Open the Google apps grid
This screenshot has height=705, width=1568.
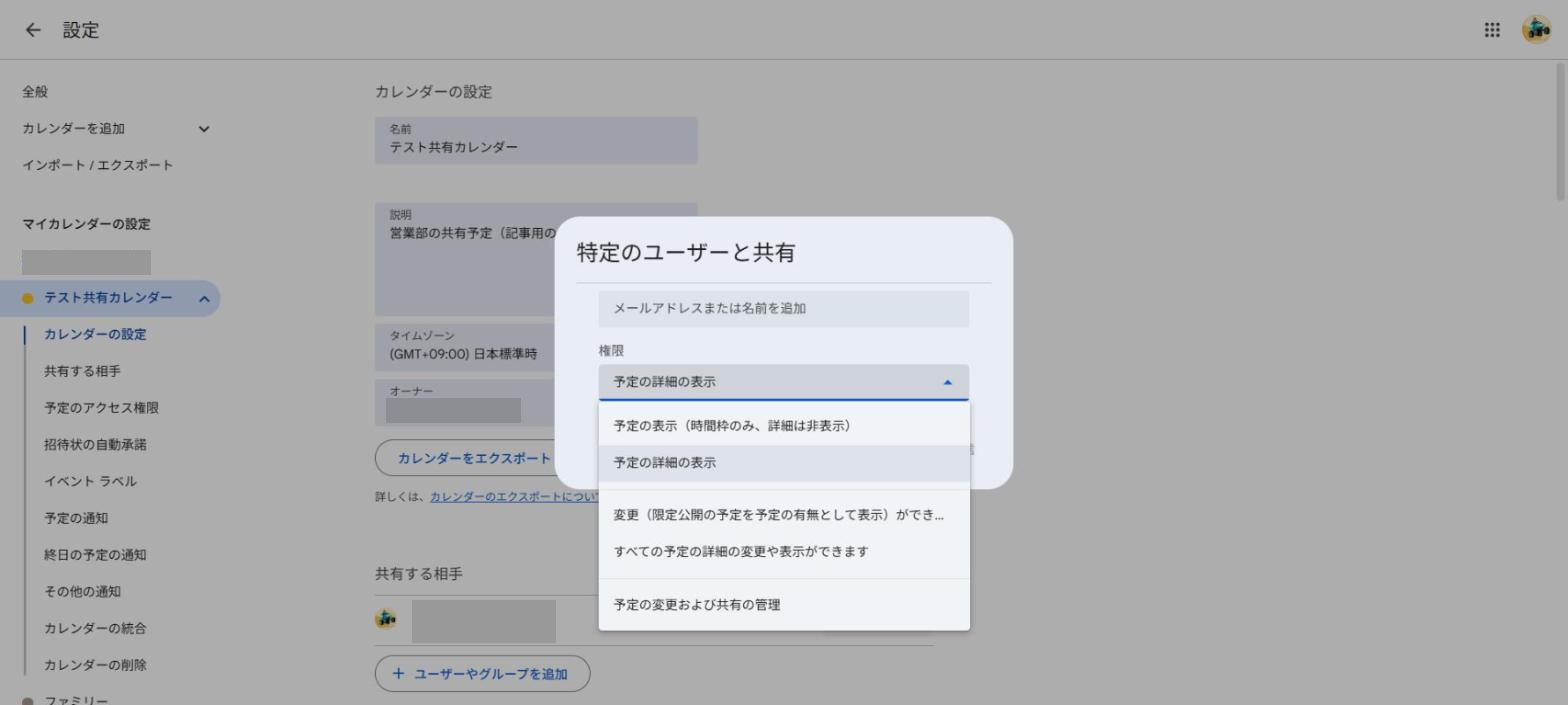1492,30
